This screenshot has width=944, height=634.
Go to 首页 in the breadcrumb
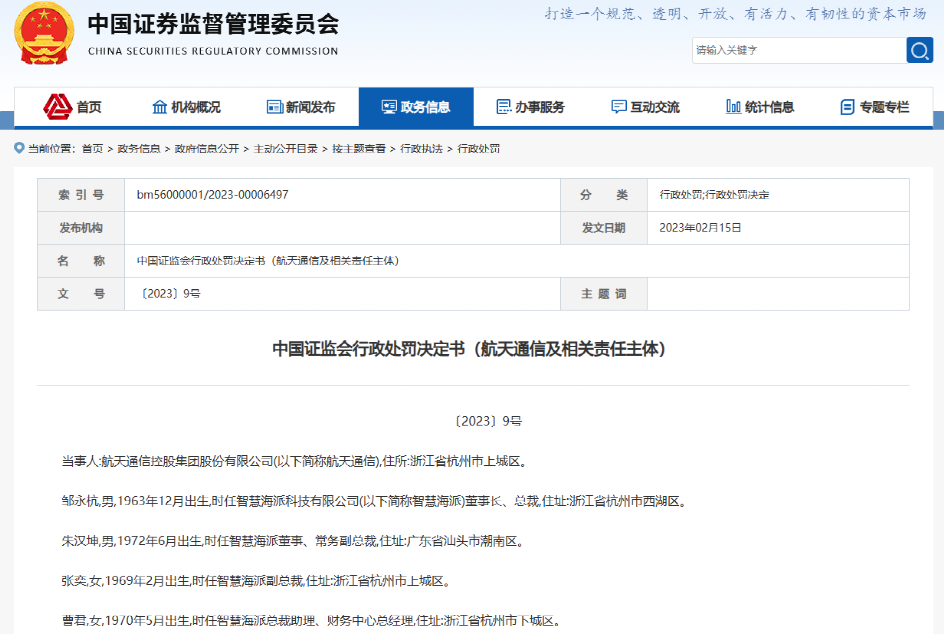pyautogui.click(x=92, y=149)
